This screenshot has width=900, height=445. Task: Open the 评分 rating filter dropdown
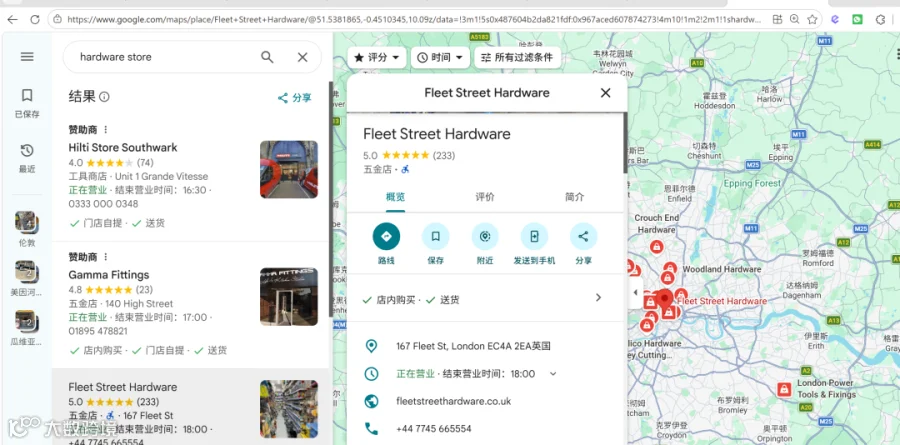(x=377, y=57)
